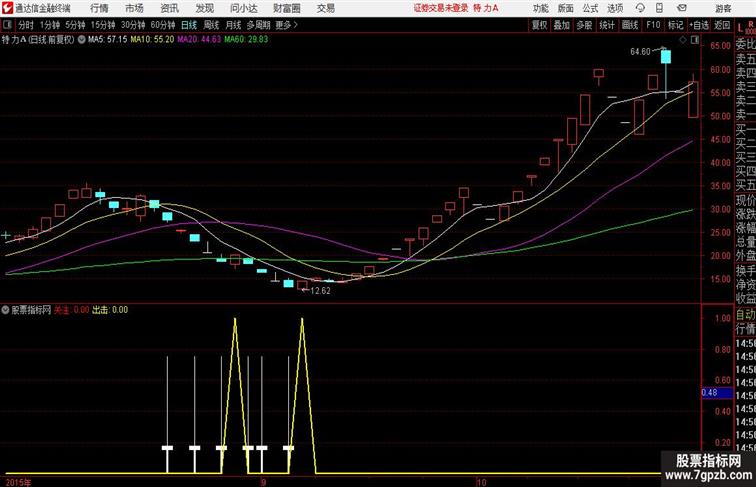
Task: Click the 0.48 highlighted axis value
Action: (716, 392)
